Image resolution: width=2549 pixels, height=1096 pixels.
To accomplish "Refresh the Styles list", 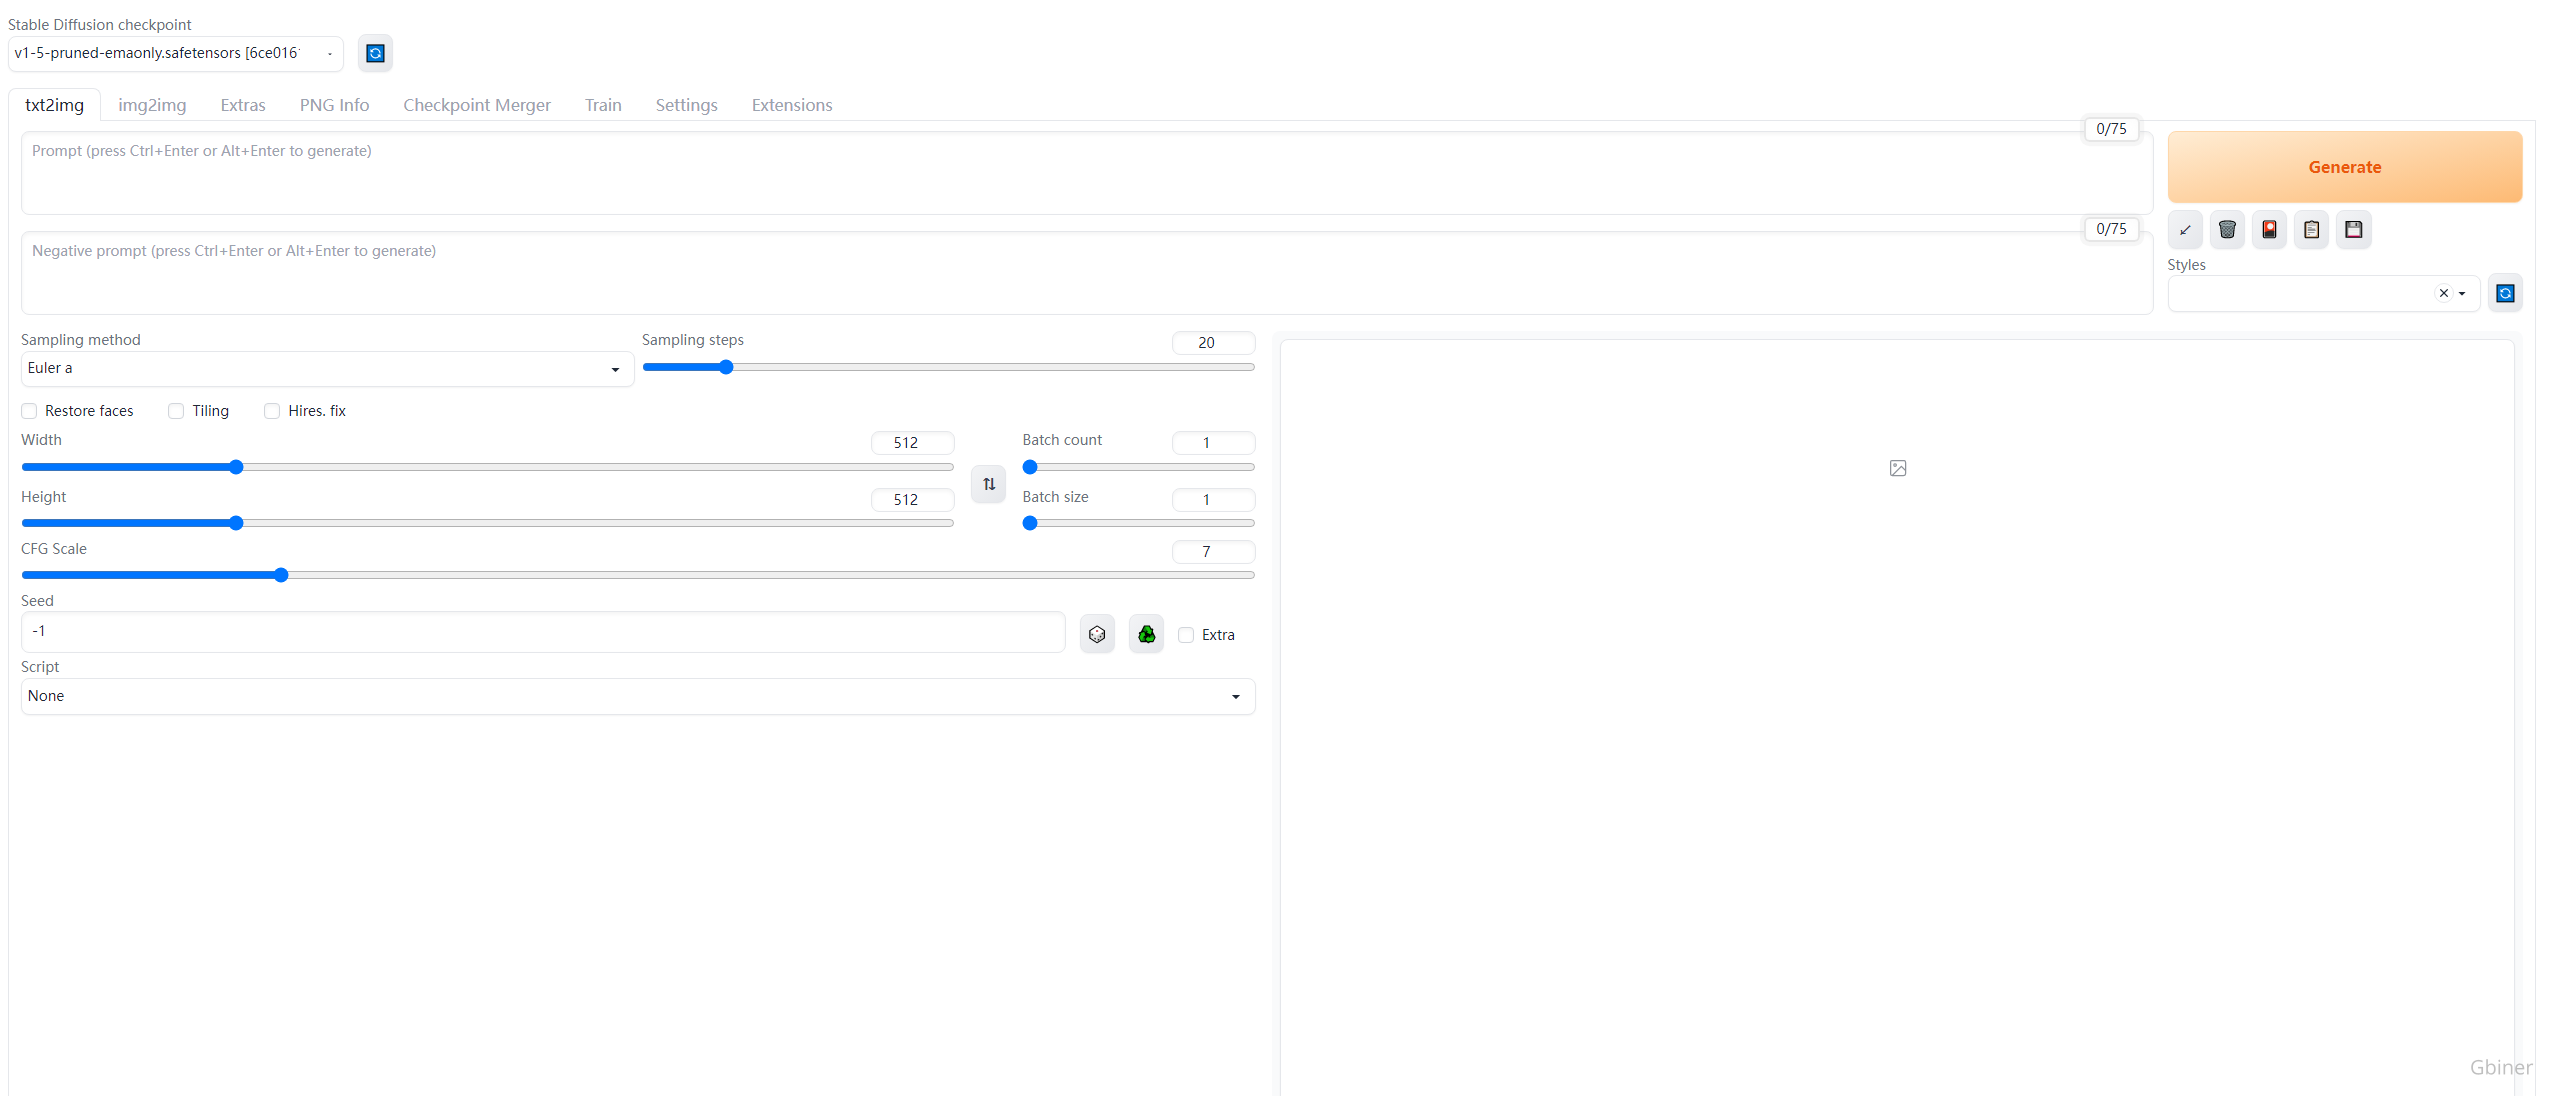I will coord(2504,293).
